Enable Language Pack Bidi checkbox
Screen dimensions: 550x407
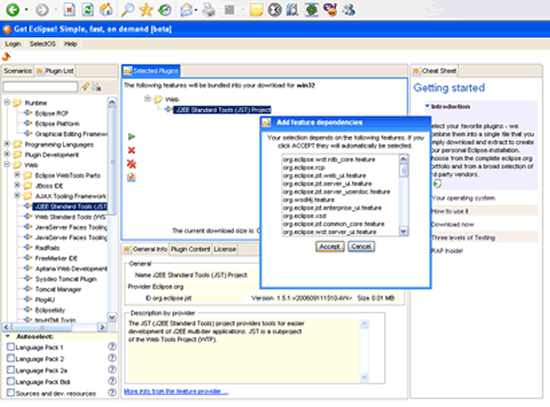point(11,381)
